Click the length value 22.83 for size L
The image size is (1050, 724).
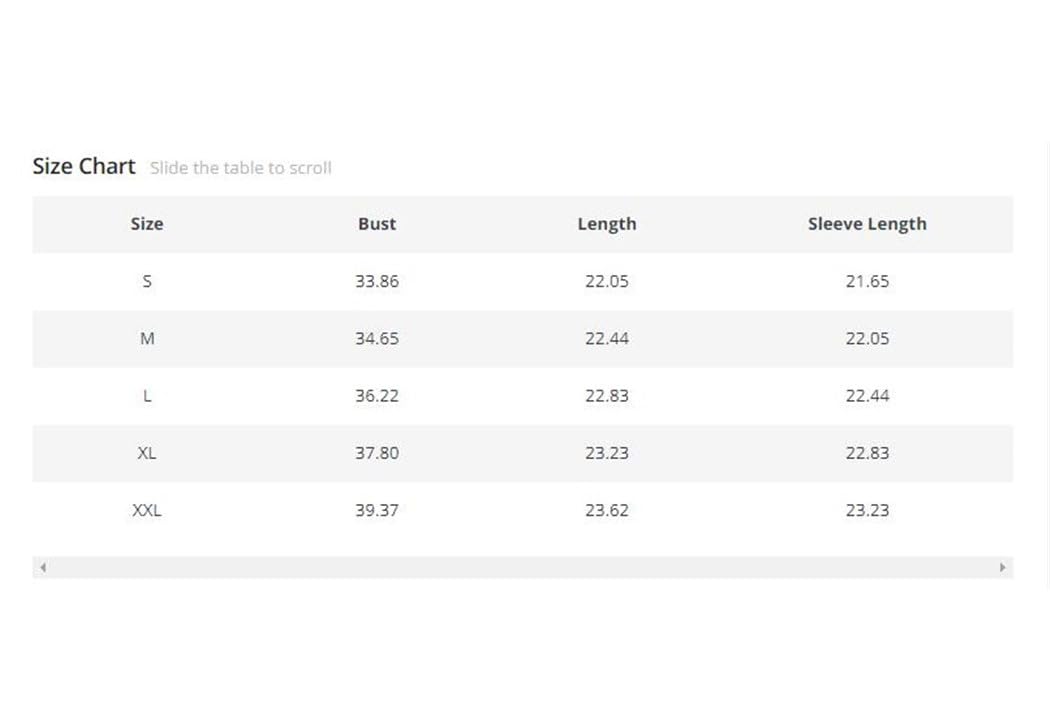click(x=607, y=396)
